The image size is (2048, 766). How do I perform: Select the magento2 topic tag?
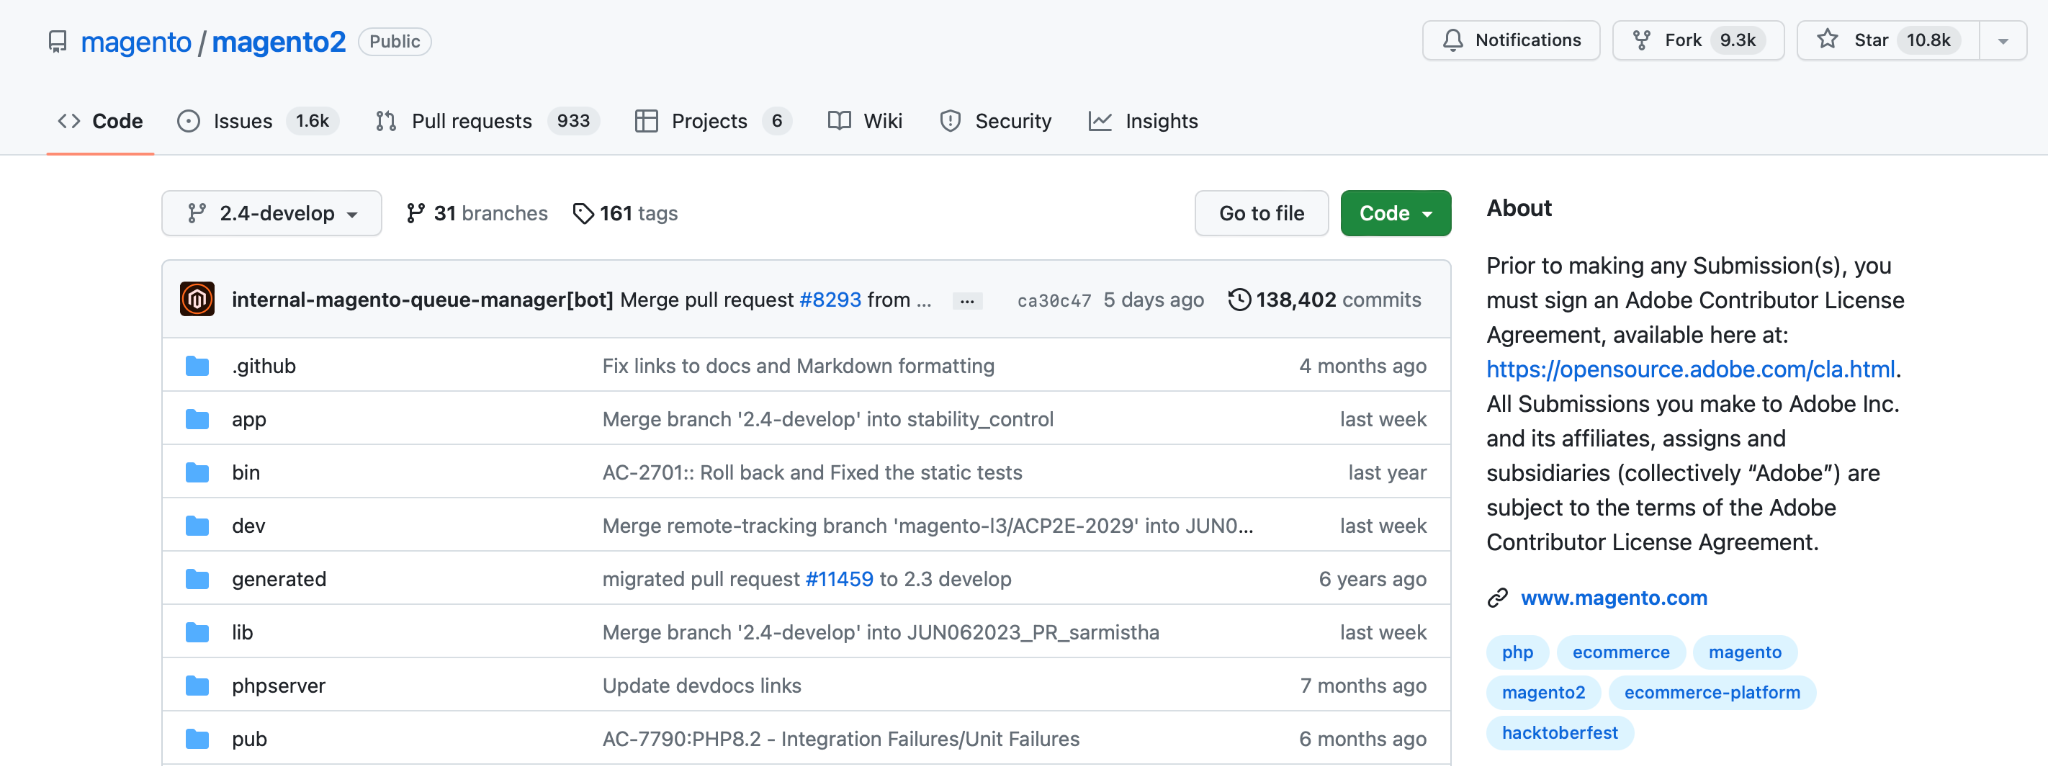1543,692
